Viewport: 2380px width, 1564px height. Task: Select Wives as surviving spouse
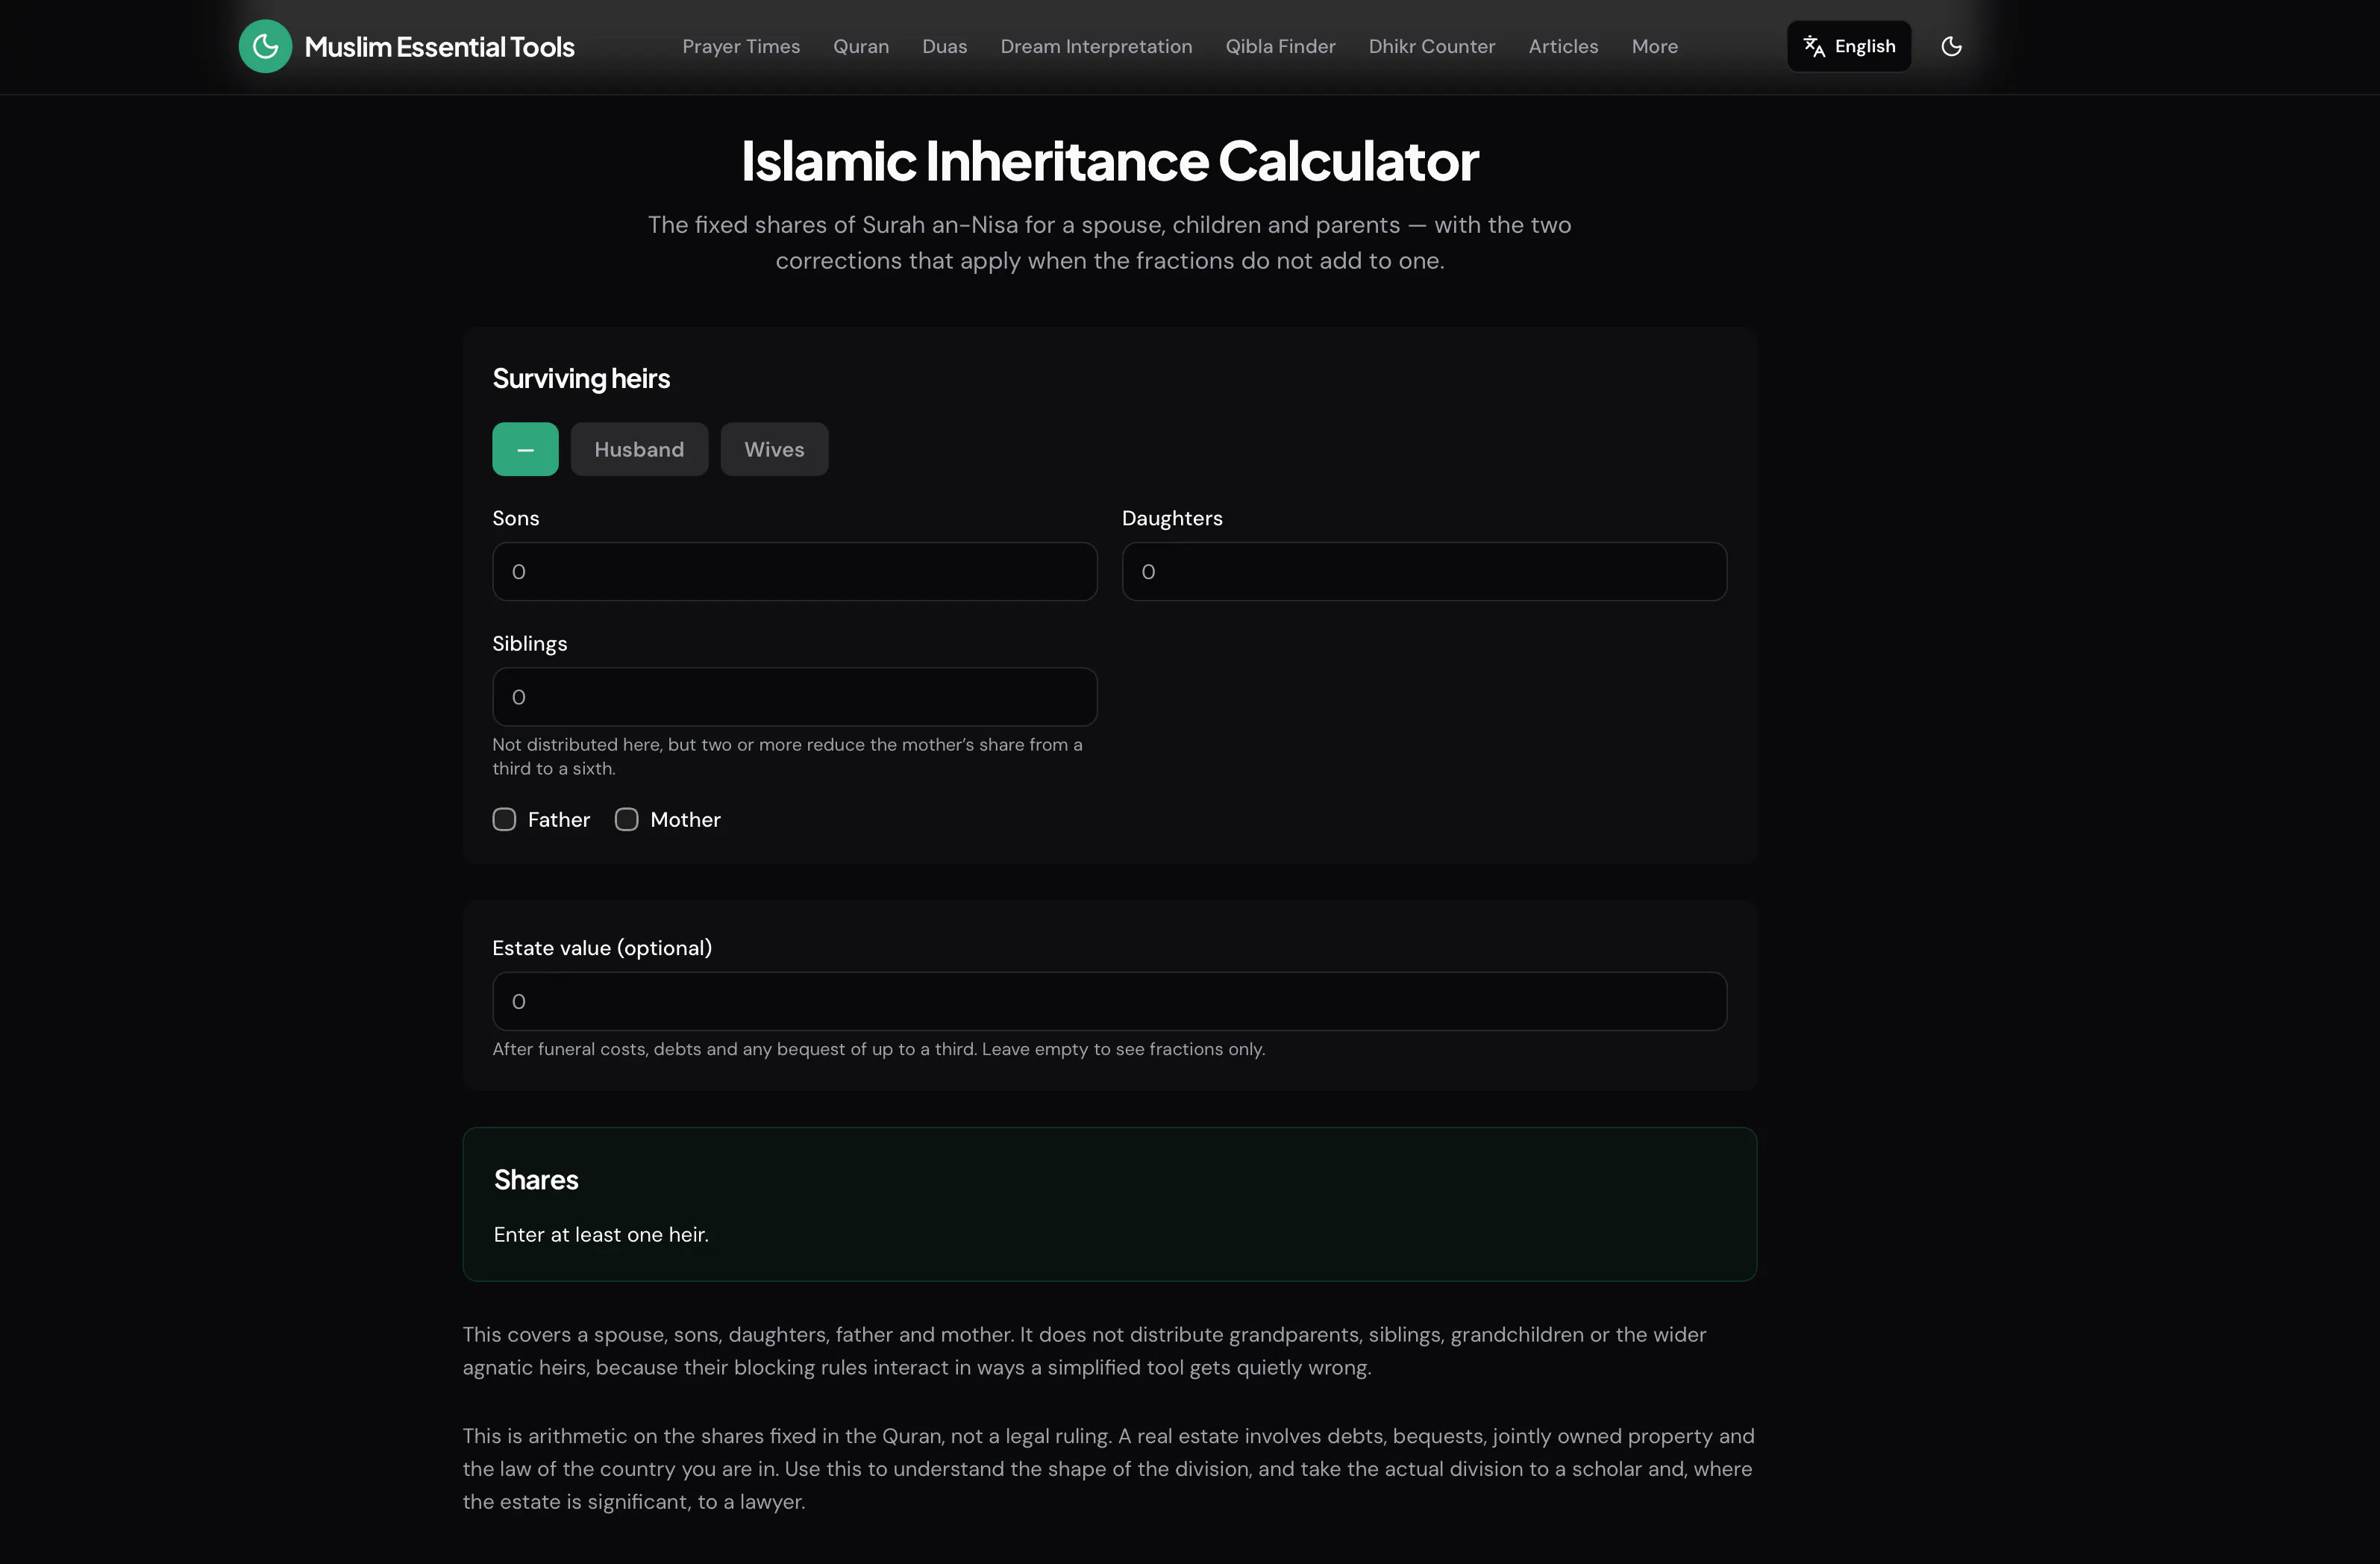(x=774, y=449)
